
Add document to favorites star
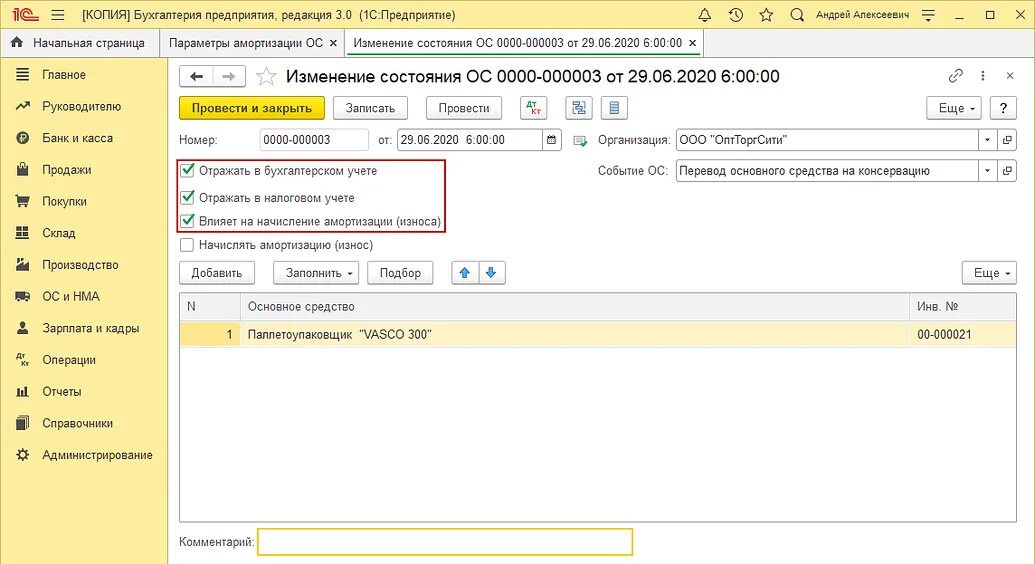(x=266, y=77)
